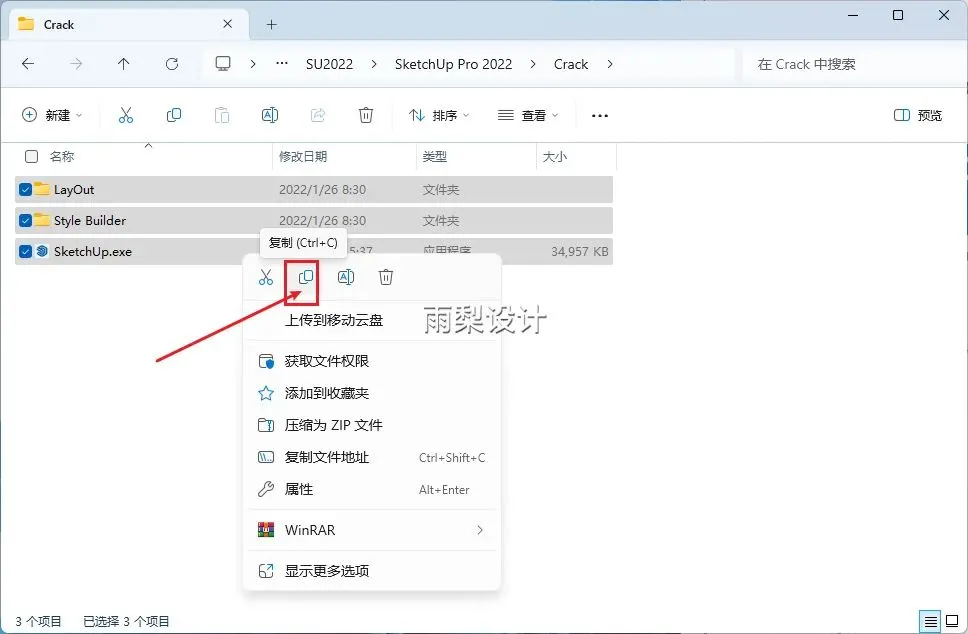Click the Share icon in the toolbar

click(x=318, y=115)
